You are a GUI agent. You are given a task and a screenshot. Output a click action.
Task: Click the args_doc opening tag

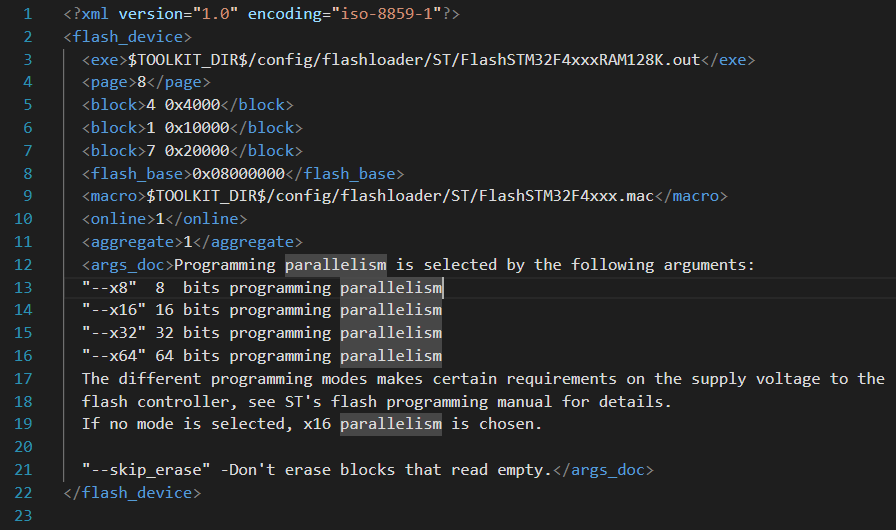tap(127, 265)
